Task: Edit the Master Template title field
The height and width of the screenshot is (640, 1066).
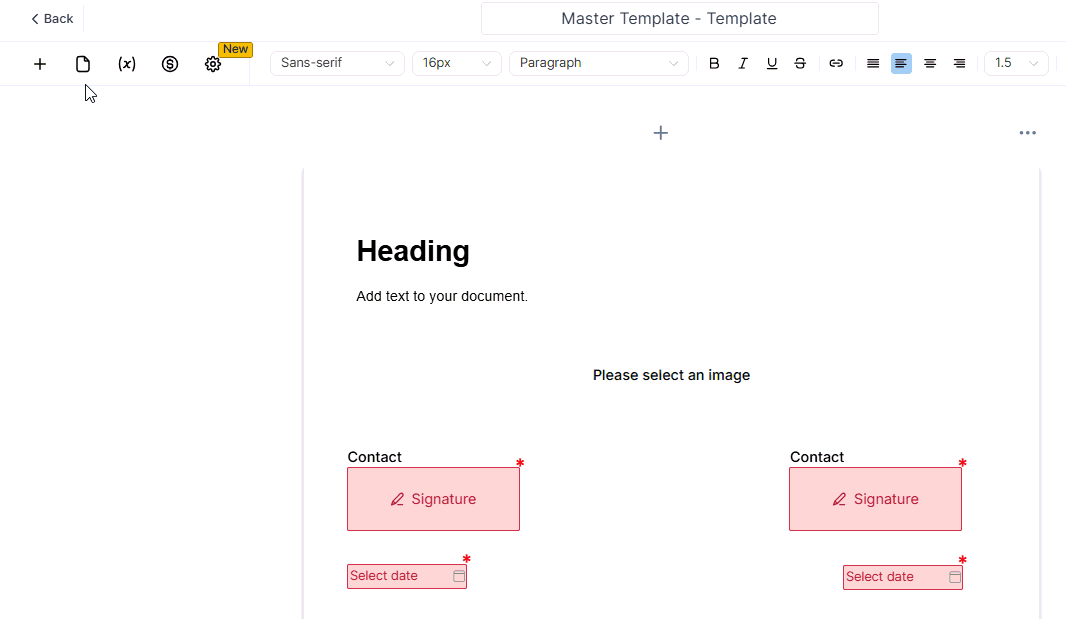Action: (x=679, y=19)
